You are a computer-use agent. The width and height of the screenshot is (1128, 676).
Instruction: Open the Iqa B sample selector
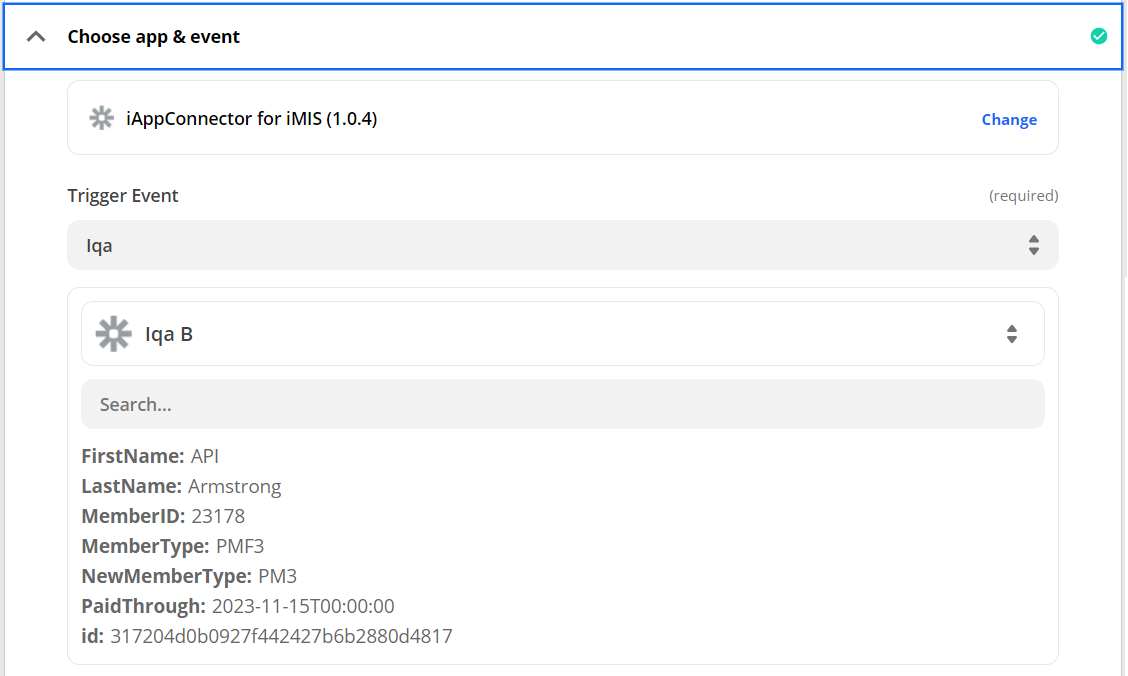562,334
